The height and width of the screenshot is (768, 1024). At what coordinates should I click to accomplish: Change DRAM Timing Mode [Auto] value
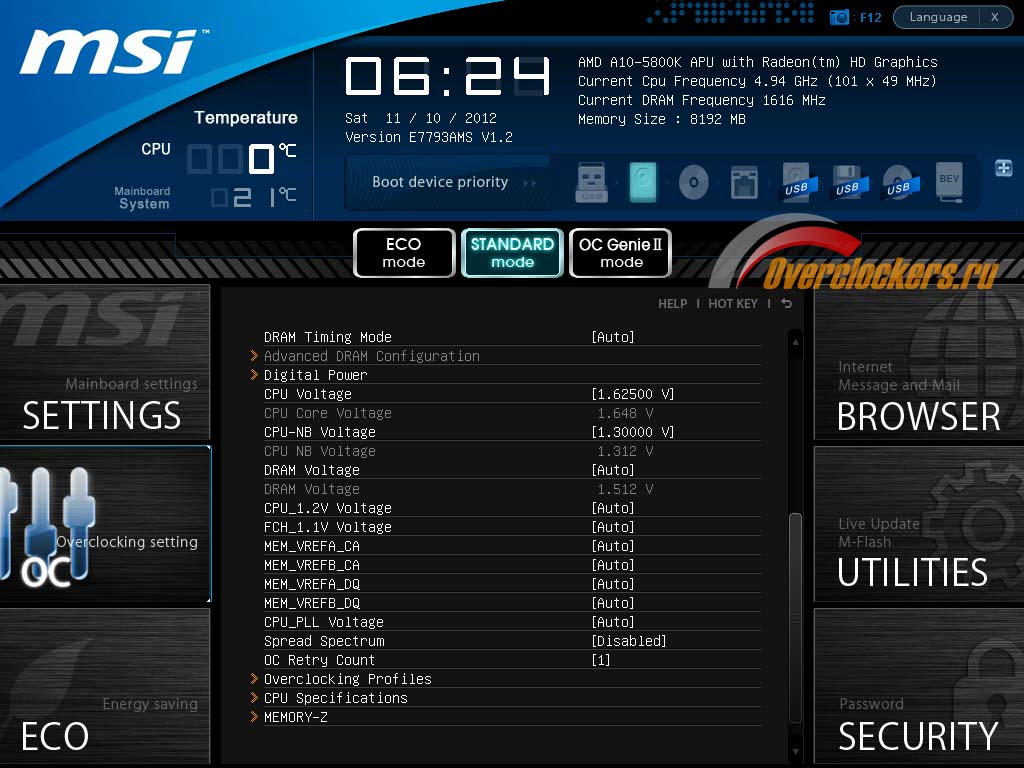(613, 337)
